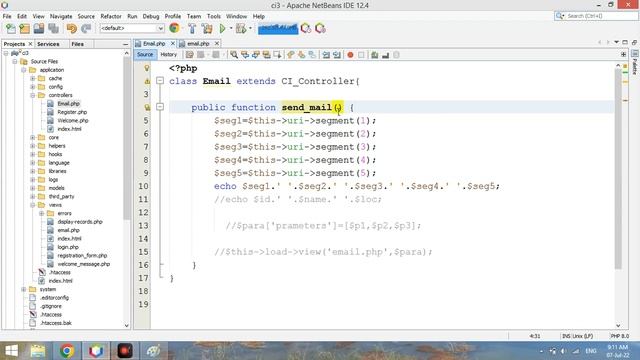Expand the errors folder under views

[x=42, y=213]
